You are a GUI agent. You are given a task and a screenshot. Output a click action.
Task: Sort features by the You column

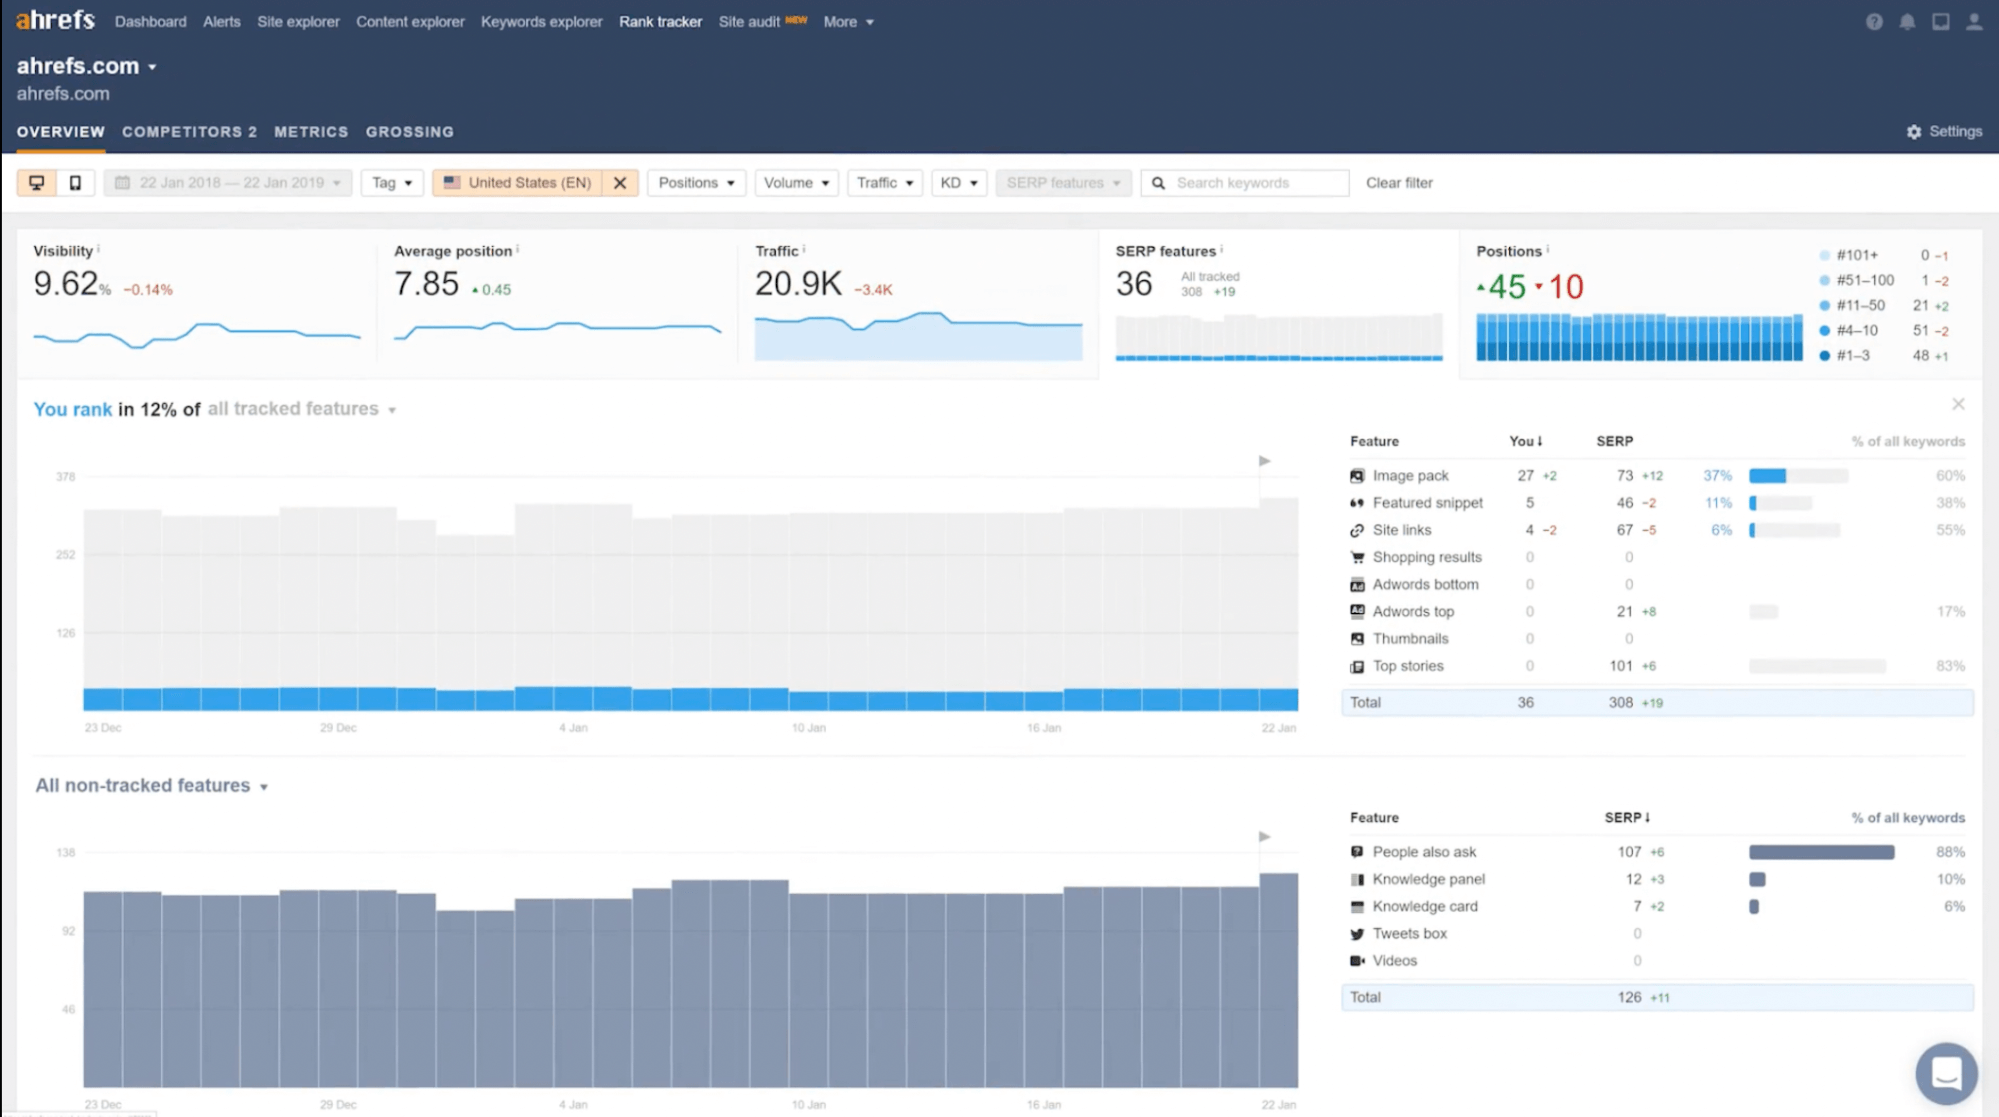[x=1525, y=441]
